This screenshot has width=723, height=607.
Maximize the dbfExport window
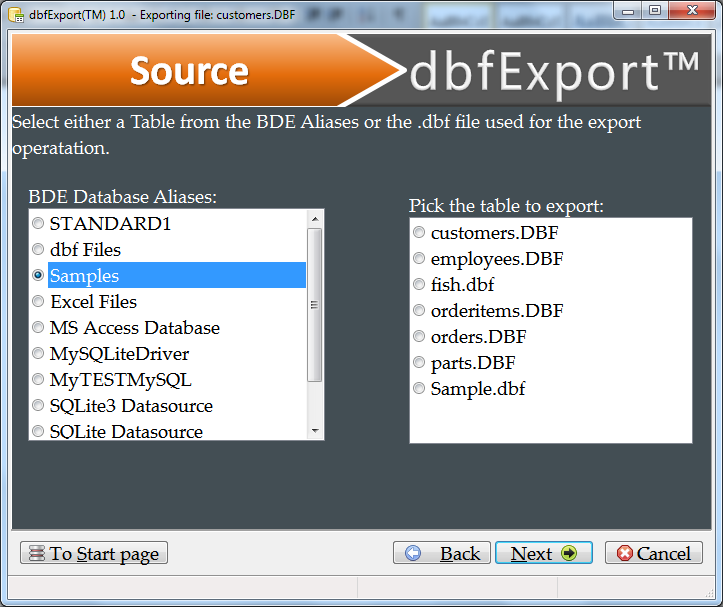[x=655, y=11]
